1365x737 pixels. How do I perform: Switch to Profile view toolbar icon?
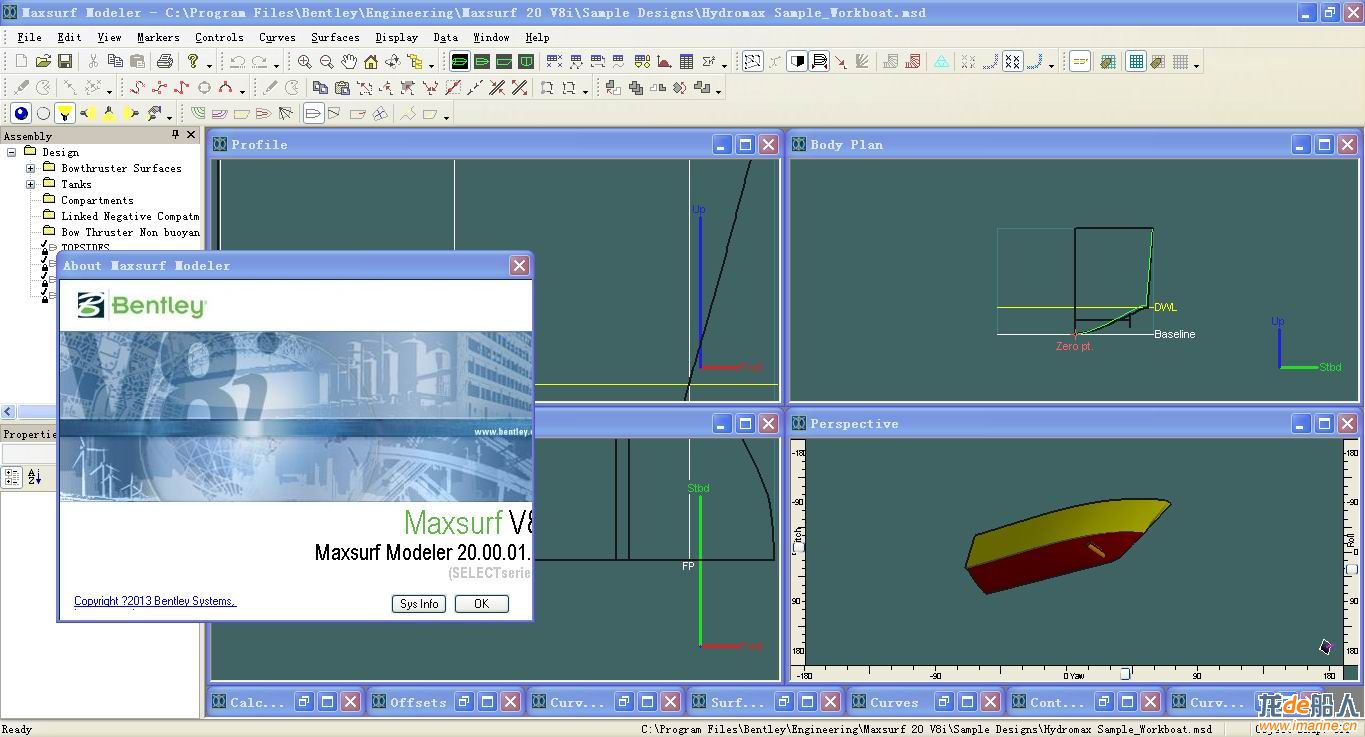[504, 62]
